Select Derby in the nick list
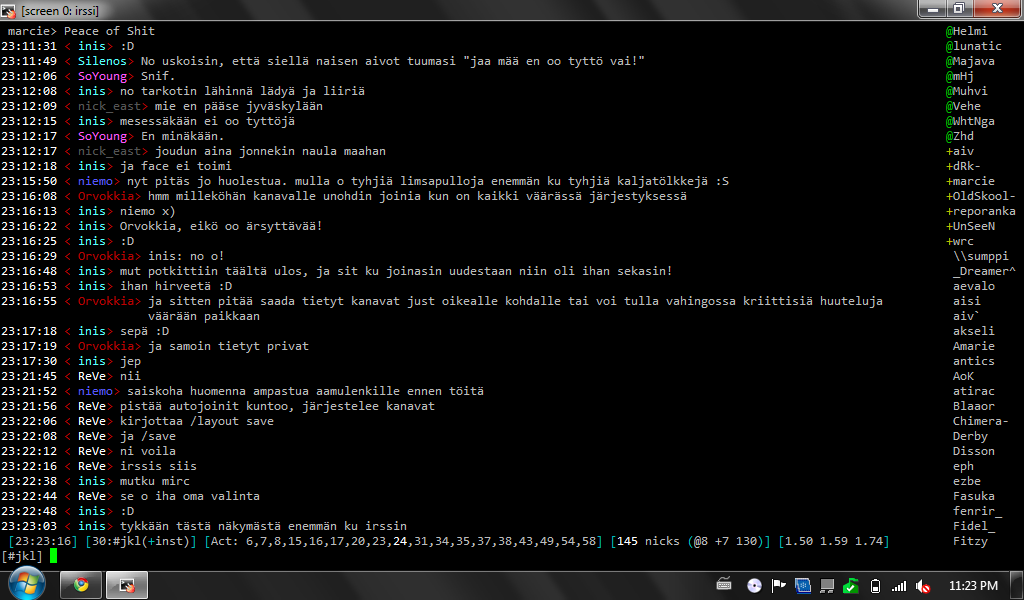The width and height of the screenshot is (1024, 600). pos(970,436)
